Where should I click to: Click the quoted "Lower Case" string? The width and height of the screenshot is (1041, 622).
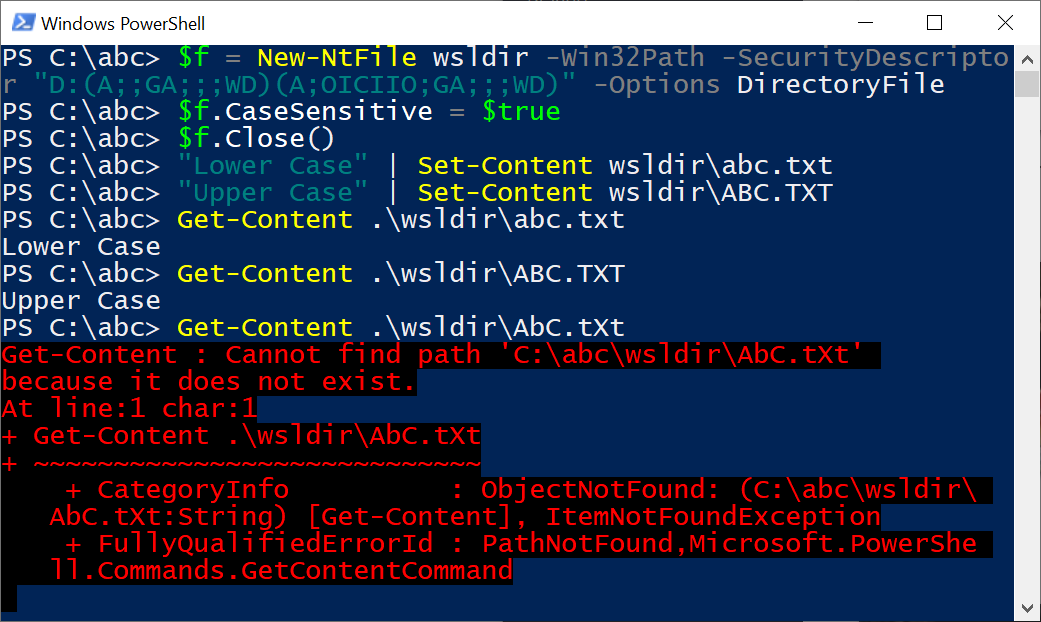272,166
